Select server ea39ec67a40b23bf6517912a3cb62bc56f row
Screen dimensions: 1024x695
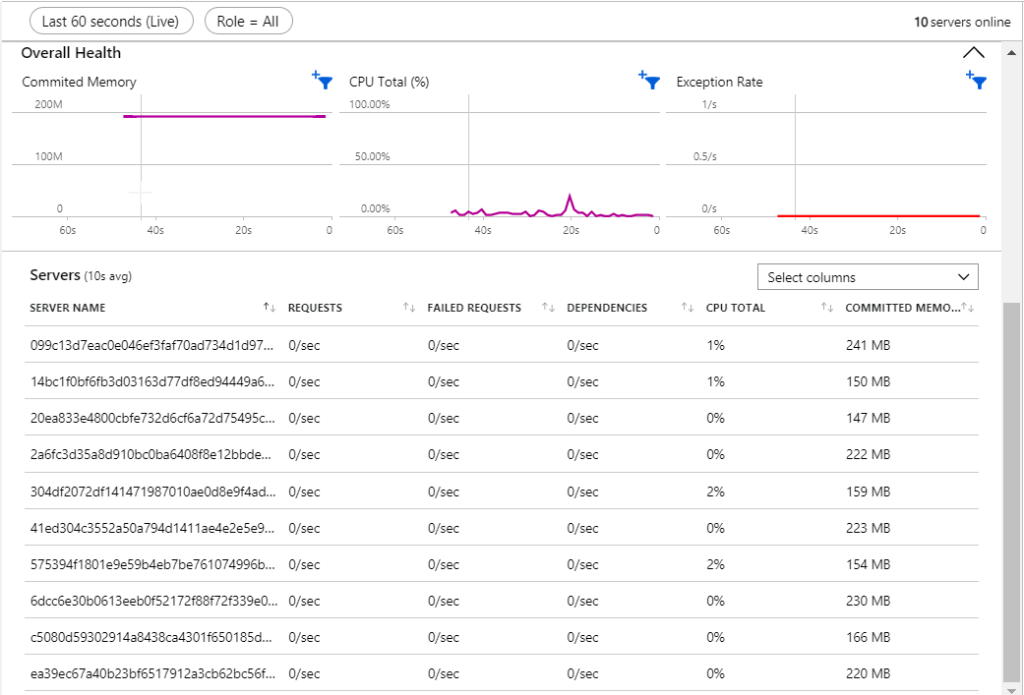coord(150,673)
